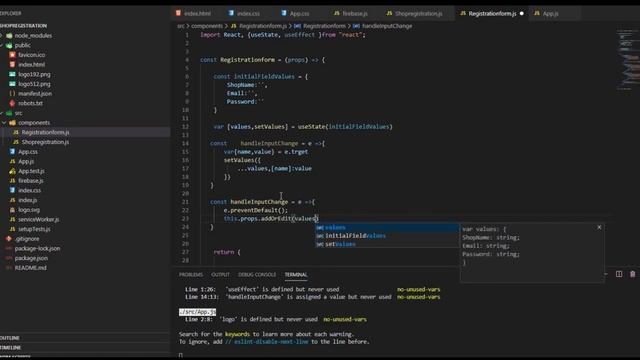Open manifest.json in the explorer

[35, 93]
